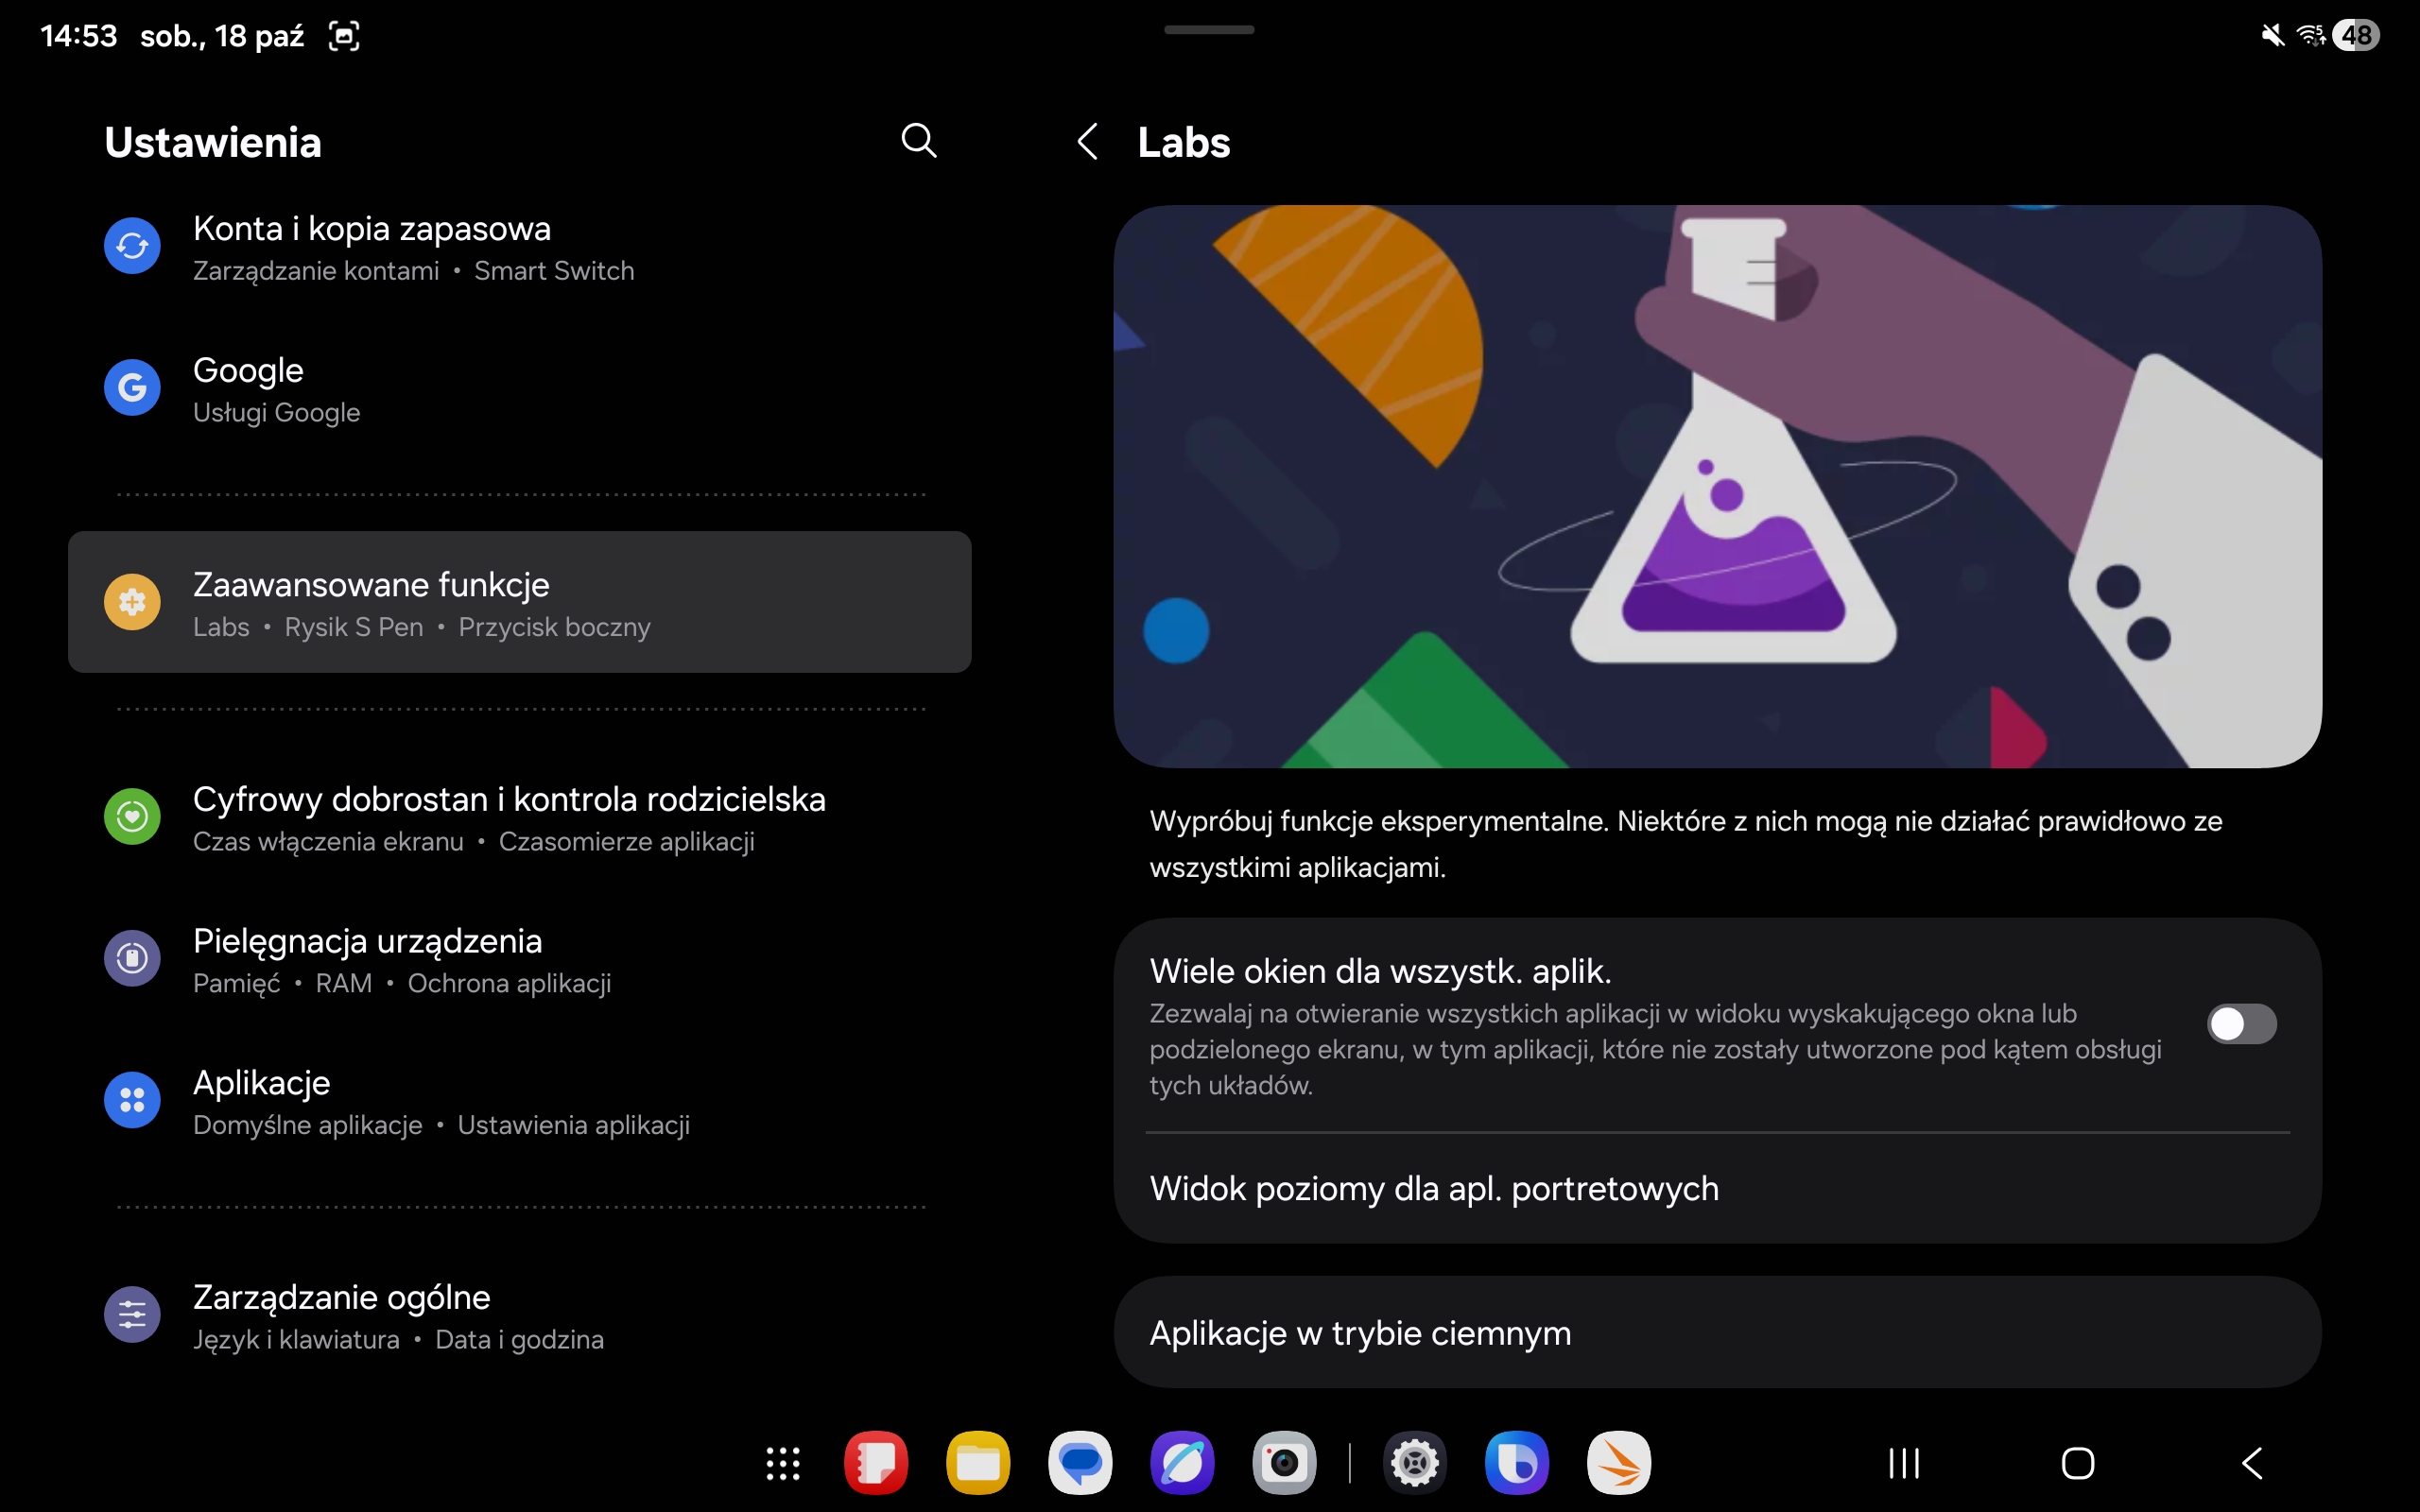
Task: Open the purple Samsung Internet browser icon
Action: click(1182, 1463)
